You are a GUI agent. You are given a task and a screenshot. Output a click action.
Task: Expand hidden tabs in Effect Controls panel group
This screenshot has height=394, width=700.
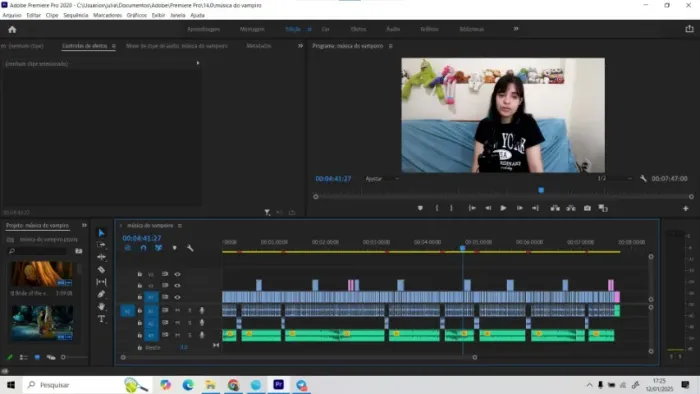tap(300, 46)
